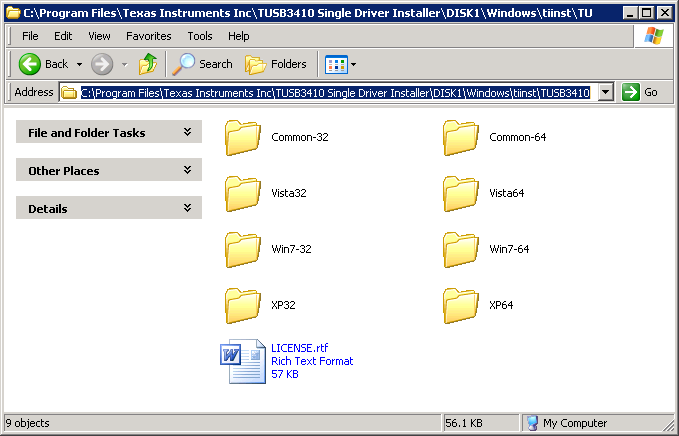Select the XP64 folder icon
This screenshot has width=679, height=436.
pos(460,305)
